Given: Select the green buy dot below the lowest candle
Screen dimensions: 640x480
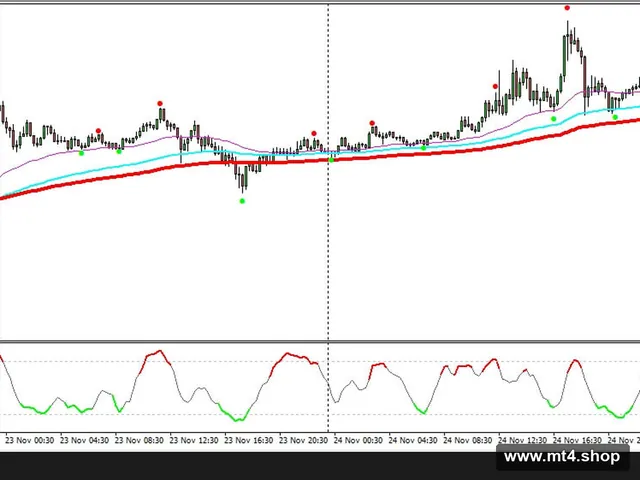Looking at the screenshot, I should (x=242, y=201).
